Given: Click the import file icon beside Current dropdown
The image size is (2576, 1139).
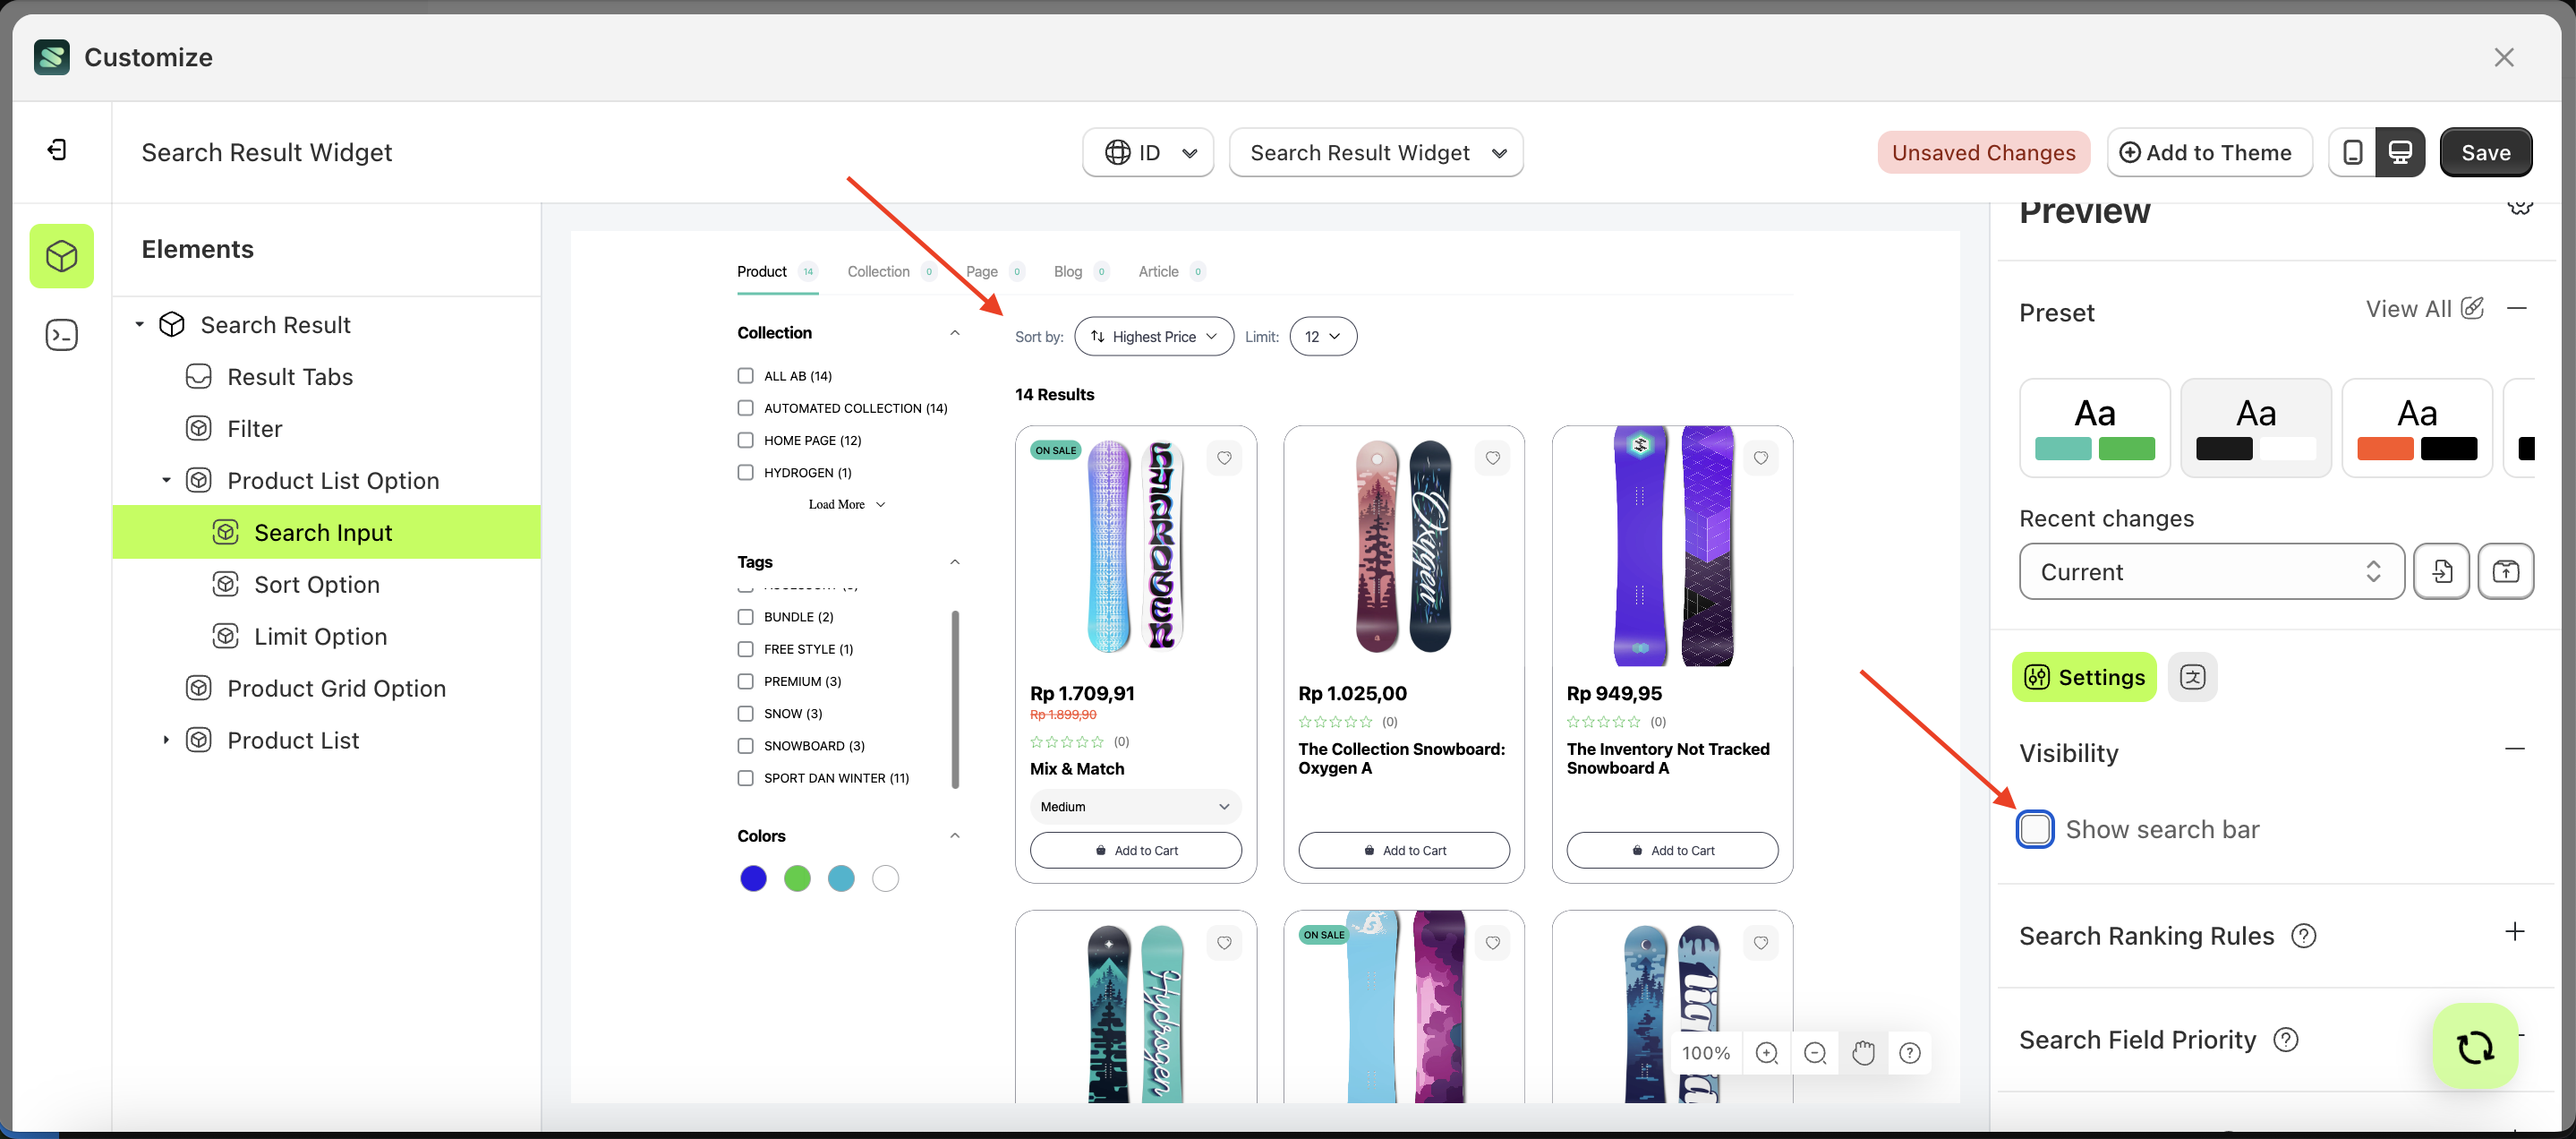Looking at the screenshot, I should tap(2442, 571).
